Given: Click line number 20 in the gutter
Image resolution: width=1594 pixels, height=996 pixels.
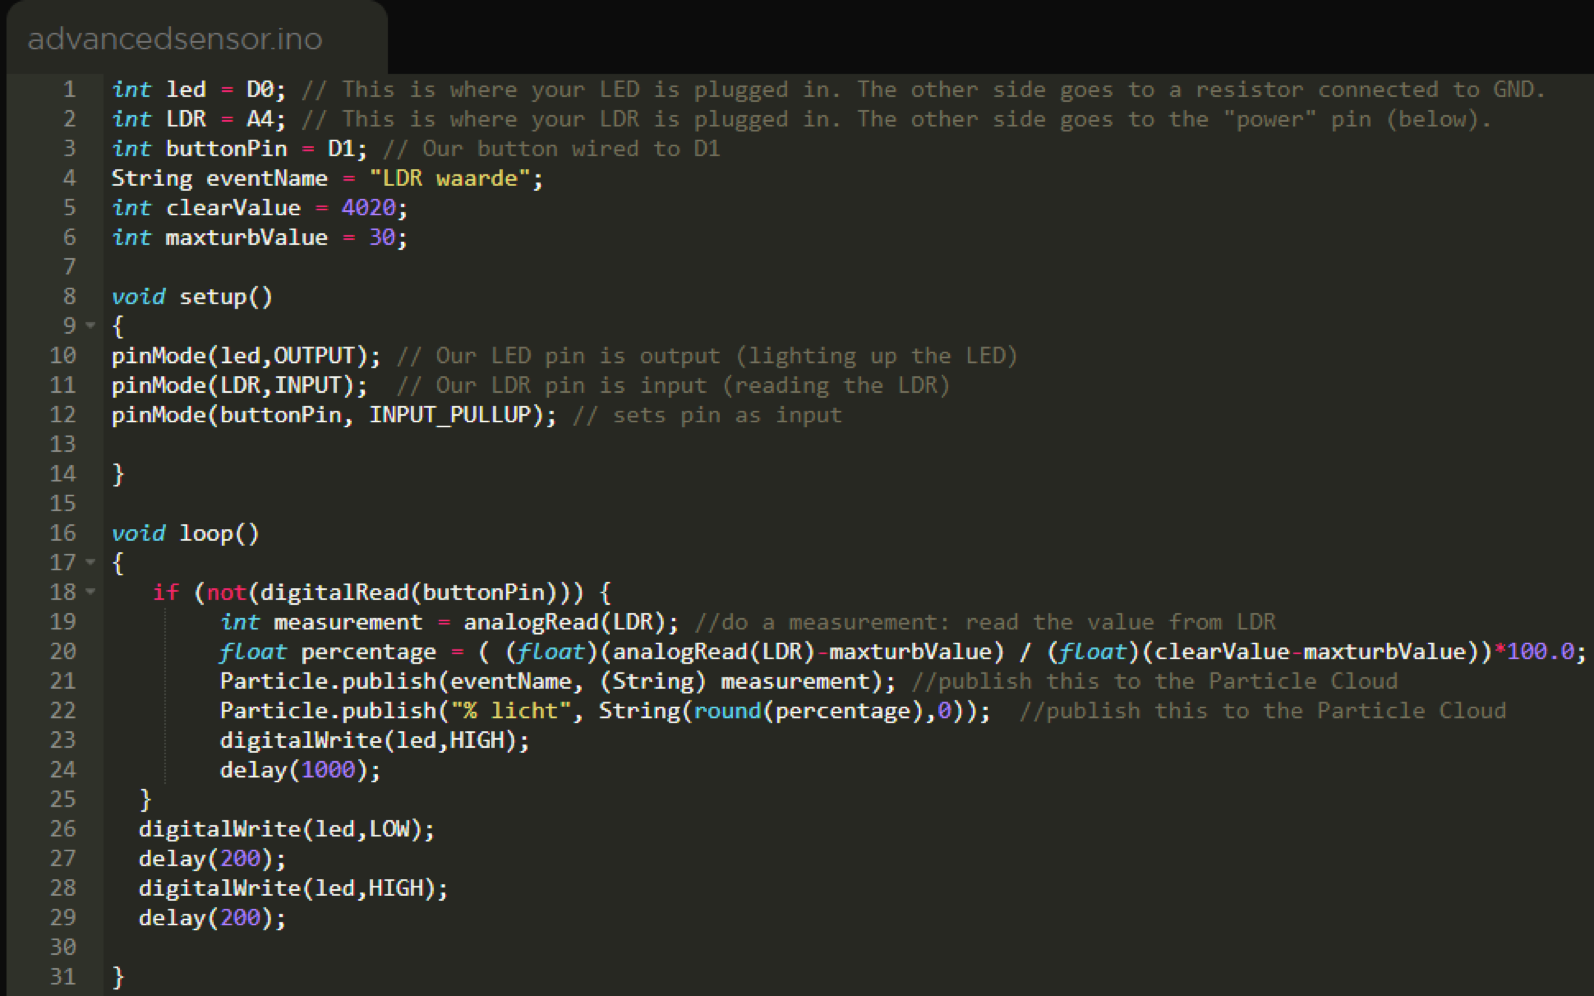Looking at the screenshot, I should [62, 651].
